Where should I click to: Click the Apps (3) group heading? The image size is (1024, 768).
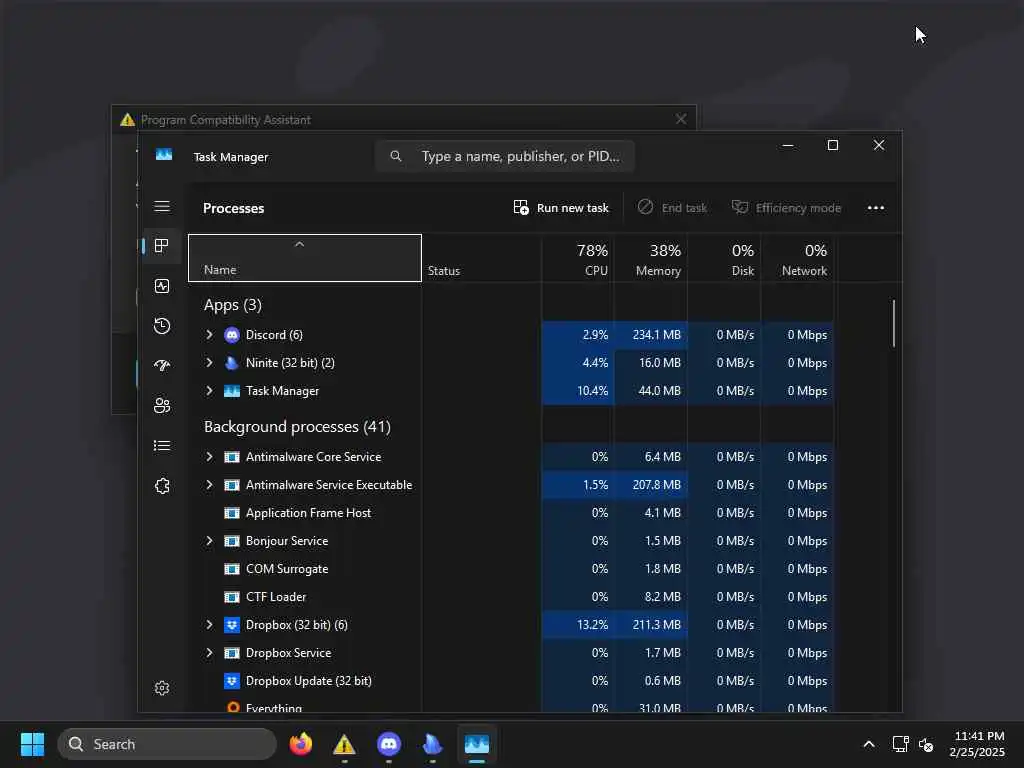(x=232, y=305)
